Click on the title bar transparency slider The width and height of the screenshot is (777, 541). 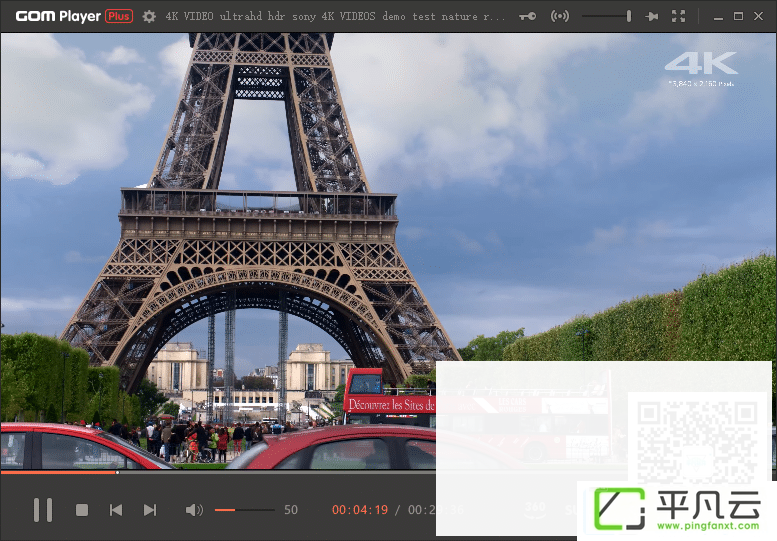pos(607,16)
